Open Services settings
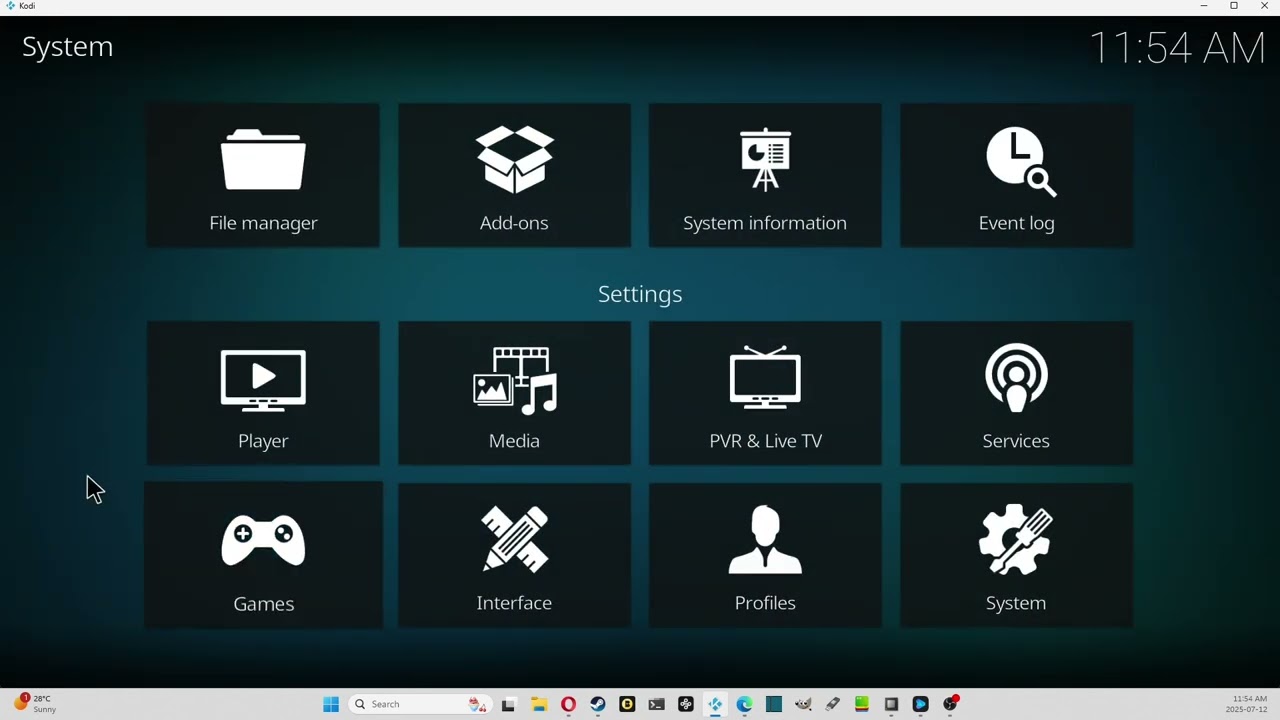This screenshot has width=1280, height=720. pyautogui.click(x=1016, y=393)
